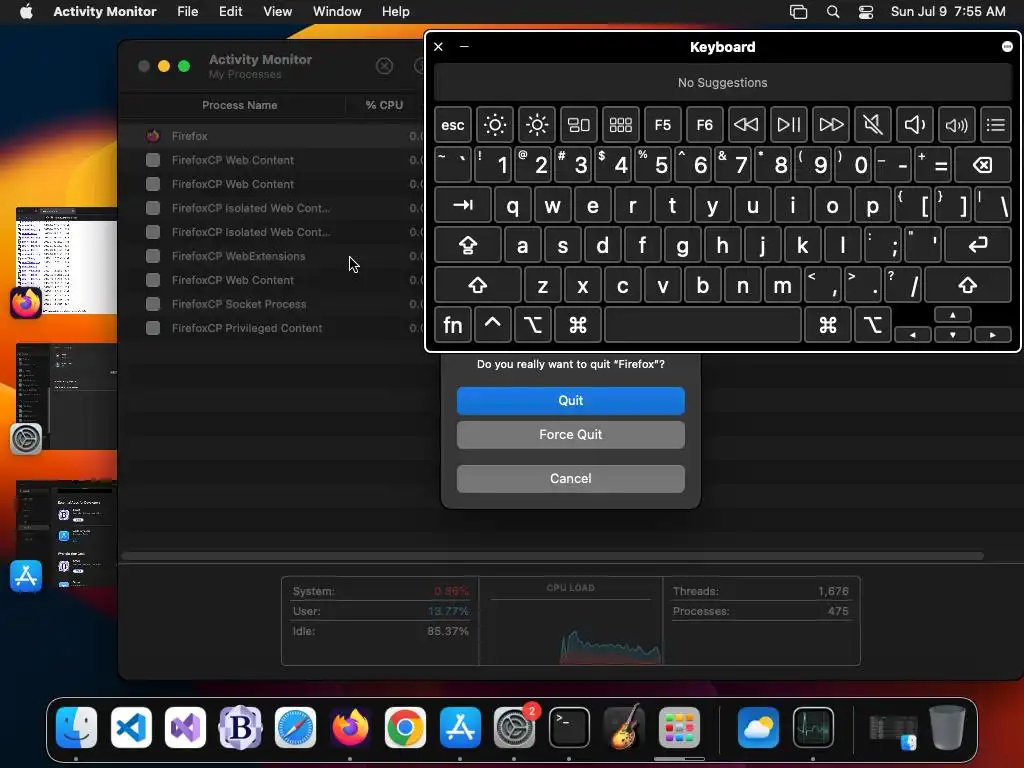1024x768 pixels.
Task: Open the Apple menu
Action: [26, 11]
